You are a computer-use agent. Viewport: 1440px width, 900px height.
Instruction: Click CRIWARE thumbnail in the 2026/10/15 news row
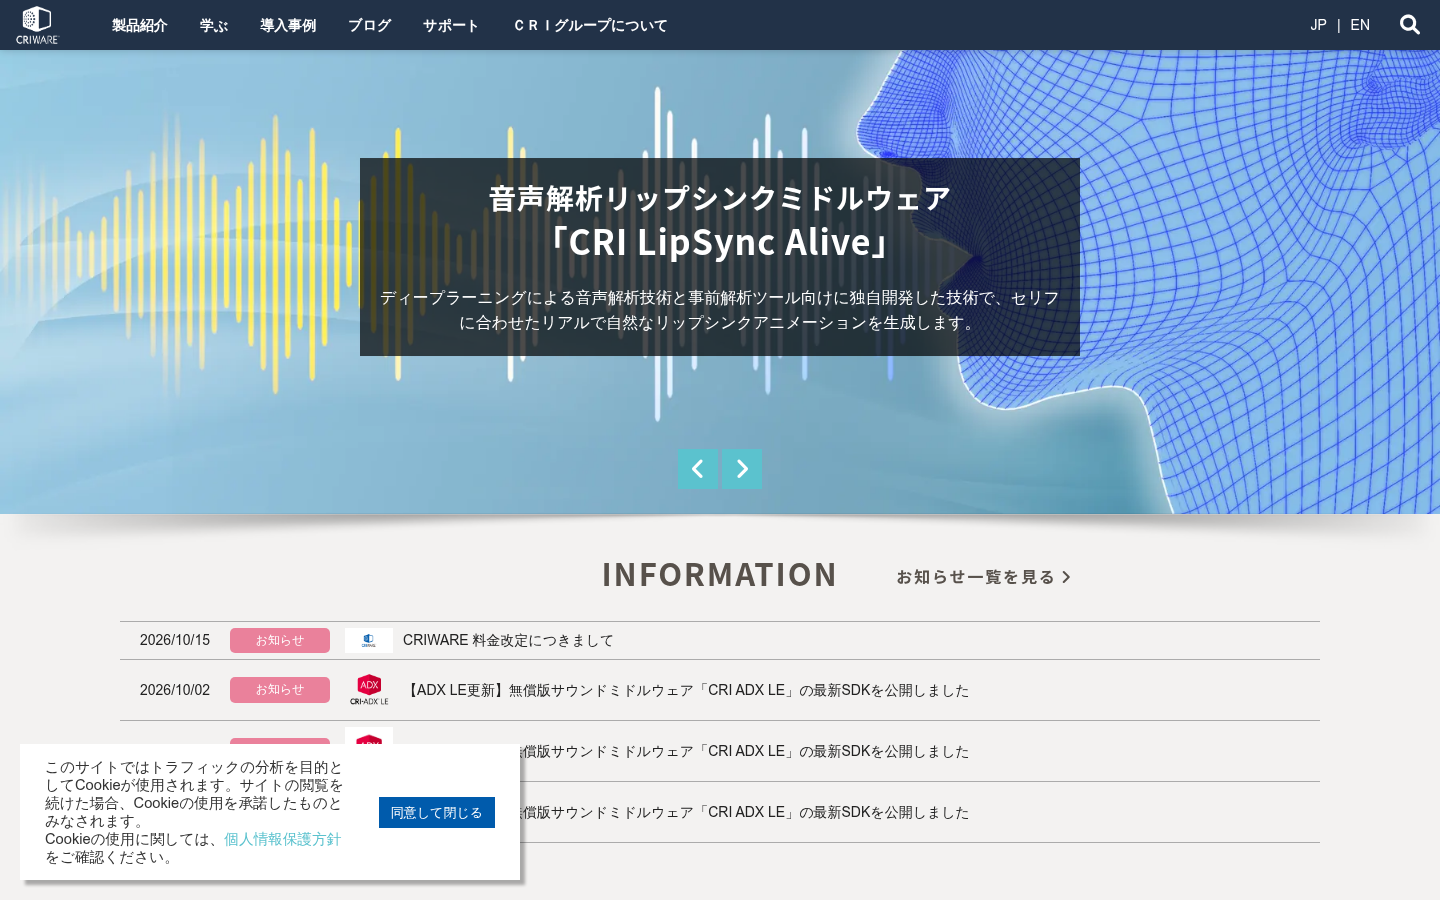pyautogui.click(x=369, y=640)
